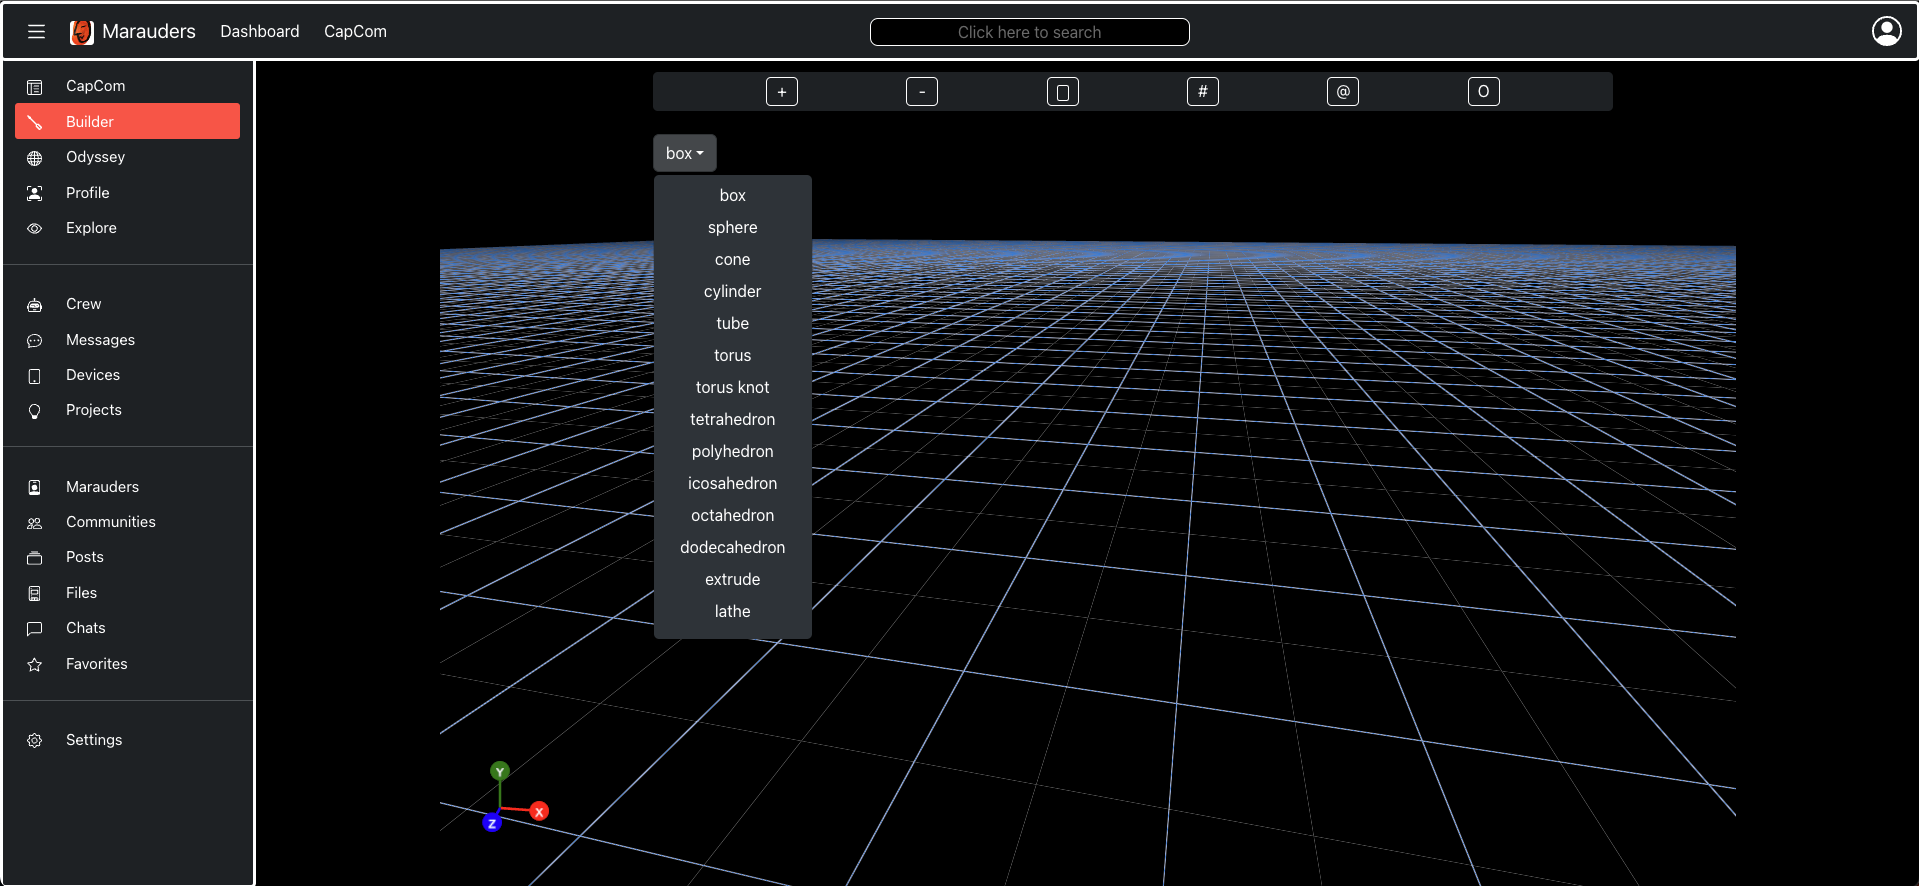Click the minus toolbar button
Image resolution: width=1919 pixels, height=886 pixels.
(922, 92)
